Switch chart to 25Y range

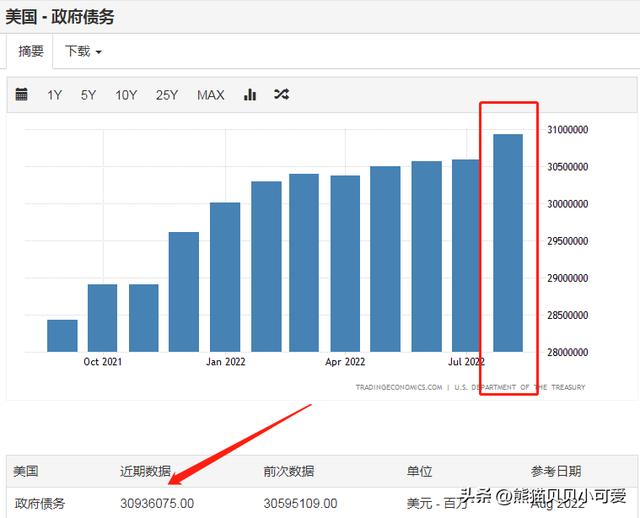167,95
